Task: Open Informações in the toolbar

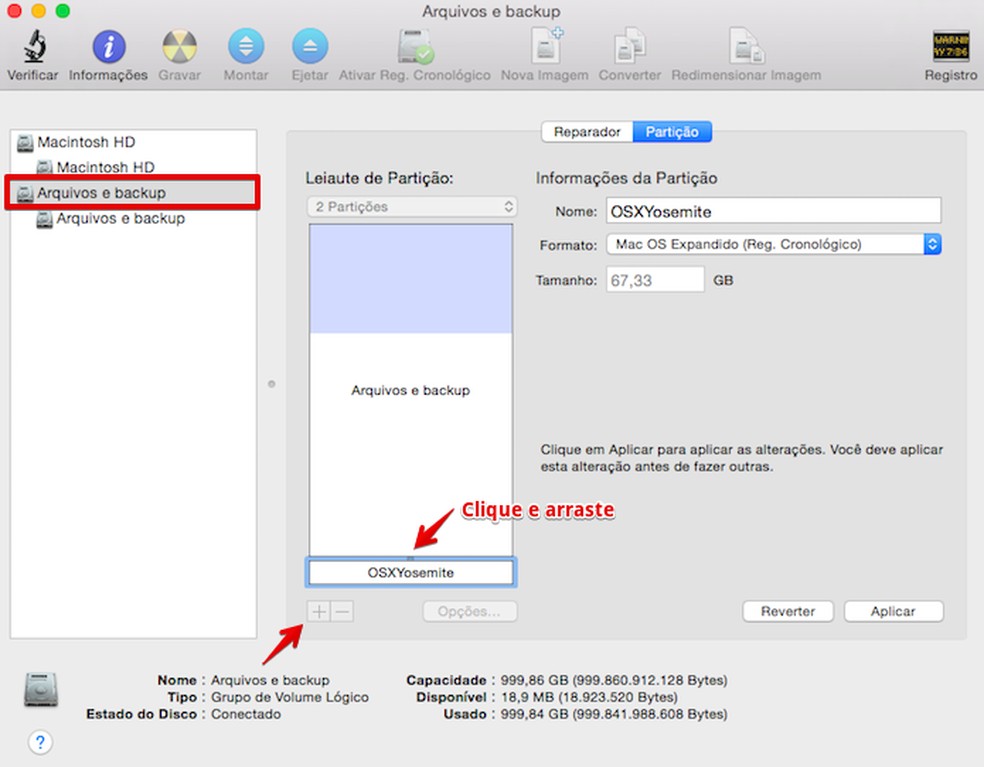Action: [109, 47]
